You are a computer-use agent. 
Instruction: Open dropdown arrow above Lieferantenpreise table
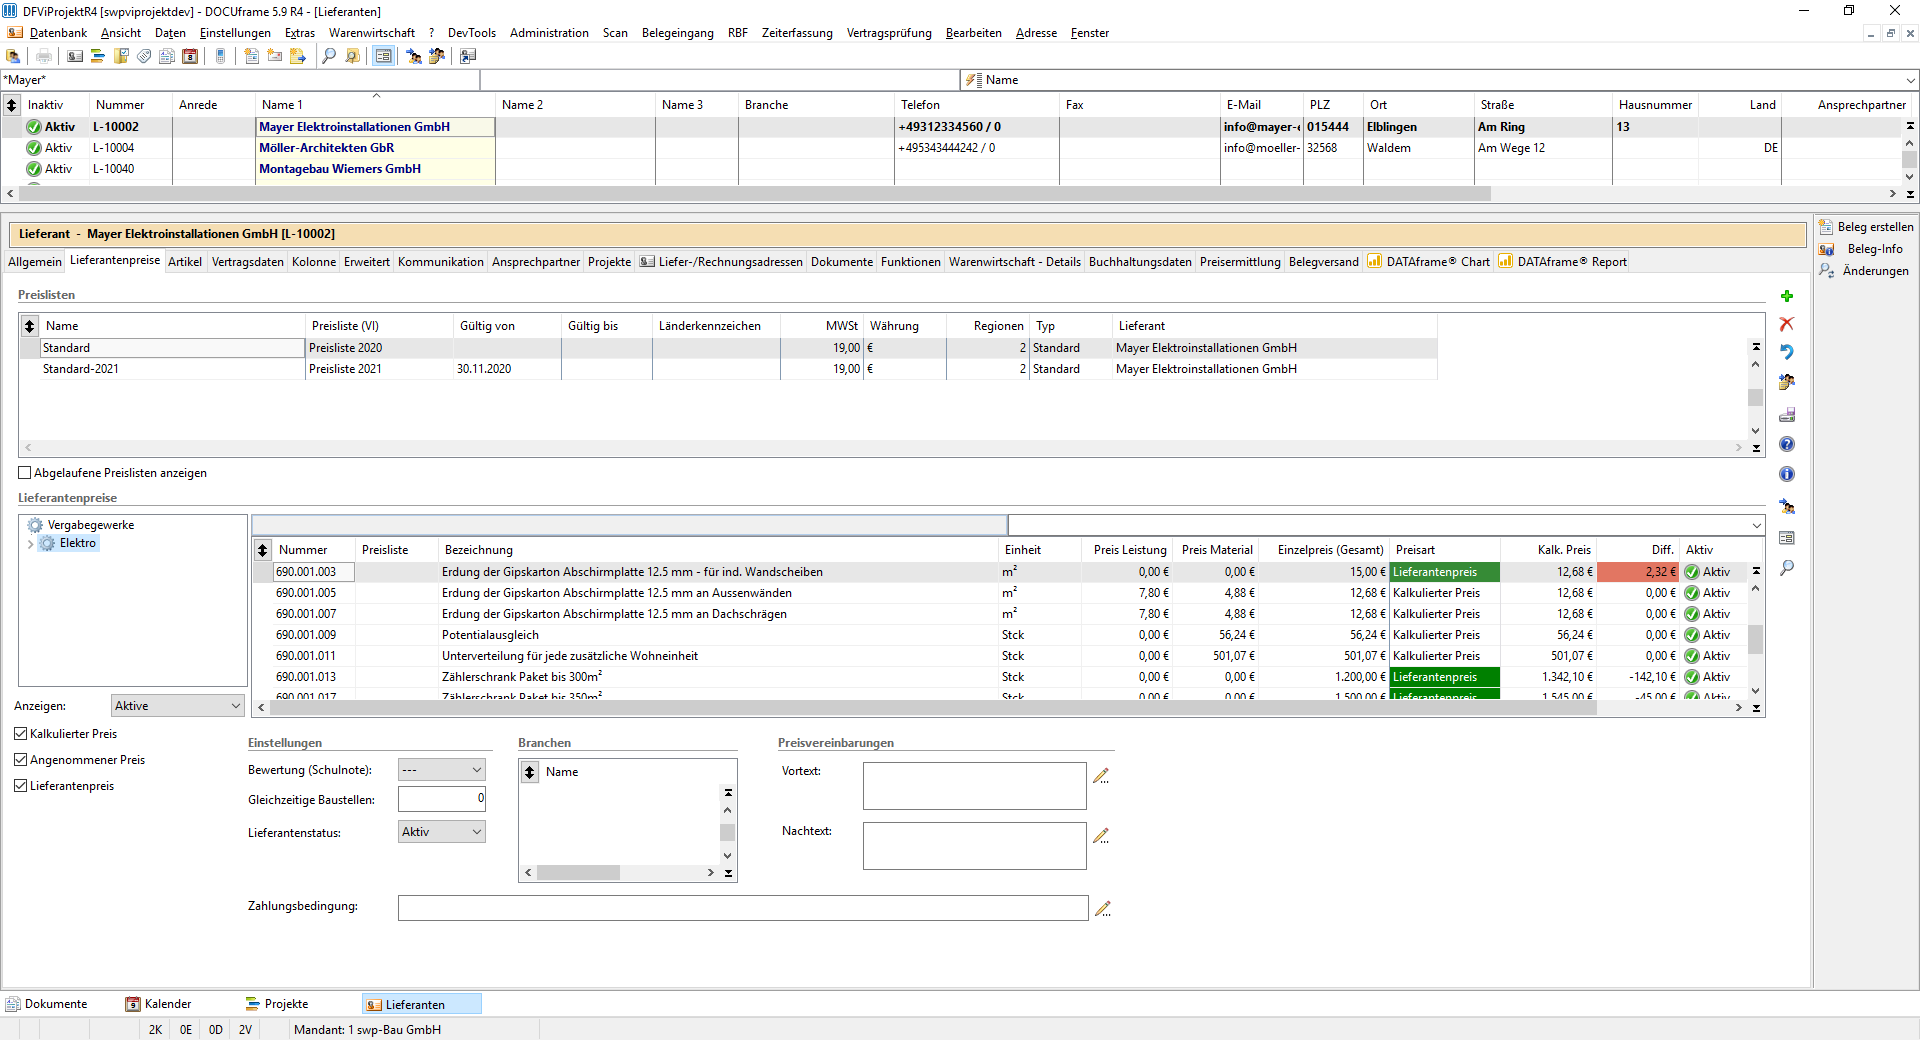coord(1756,525)
